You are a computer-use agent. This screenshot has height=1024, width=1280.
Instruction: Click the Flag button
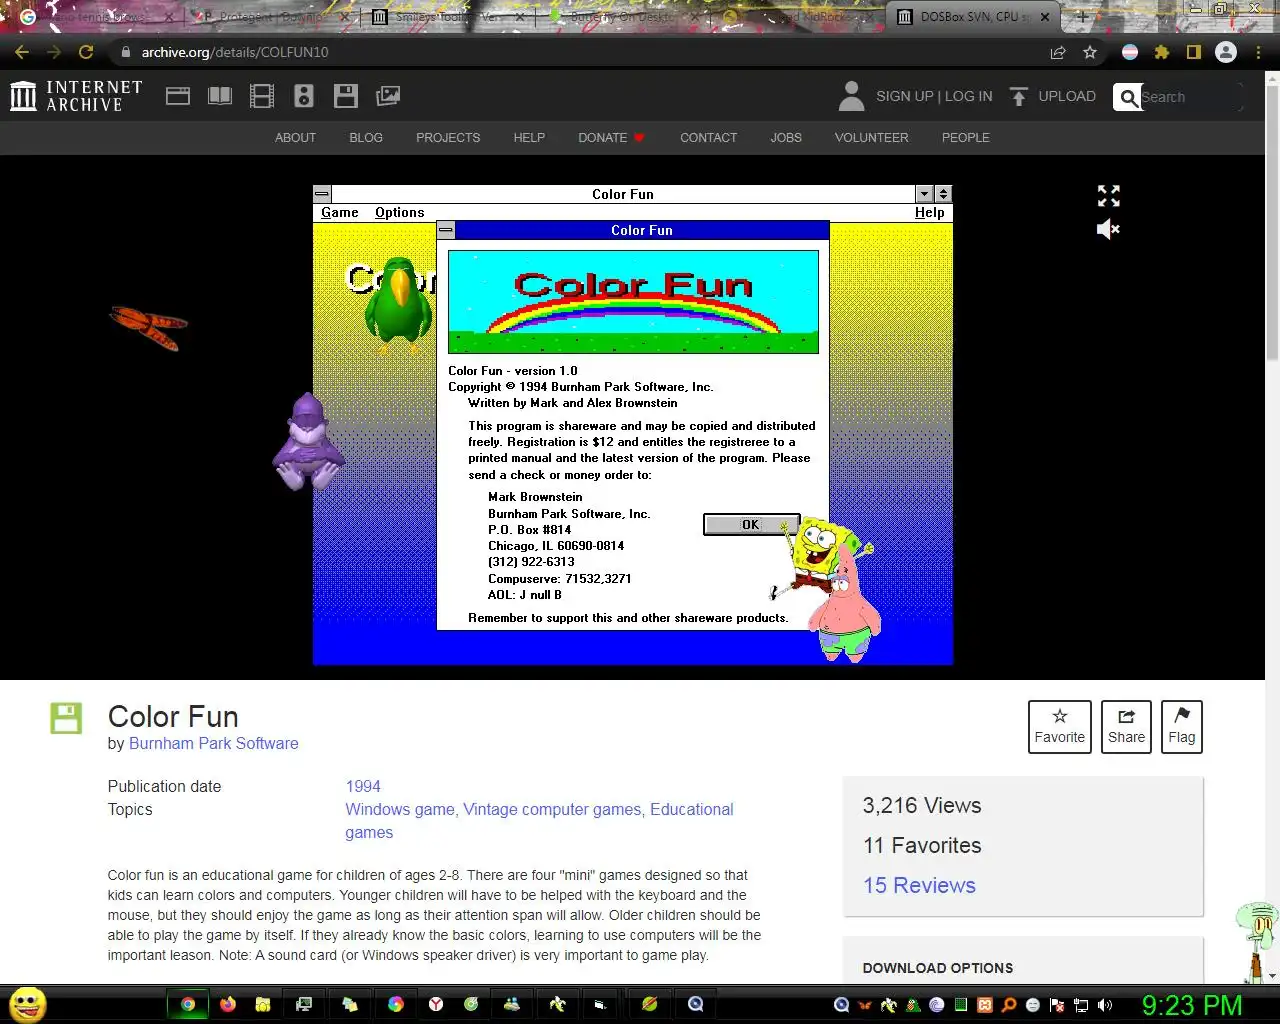pyautogui.click(x=1182, y=727)
